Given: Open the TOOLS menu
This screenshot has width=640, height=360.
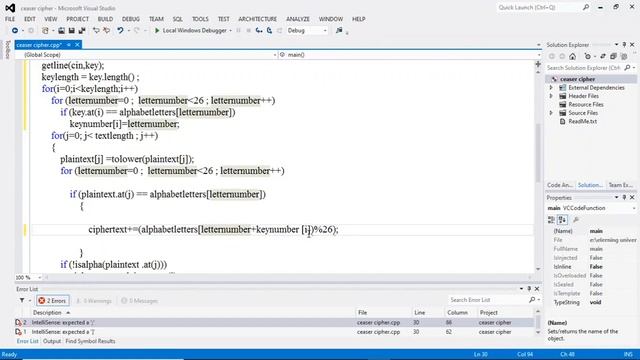Looking at the screenshot, I should [x=200, y=19].
